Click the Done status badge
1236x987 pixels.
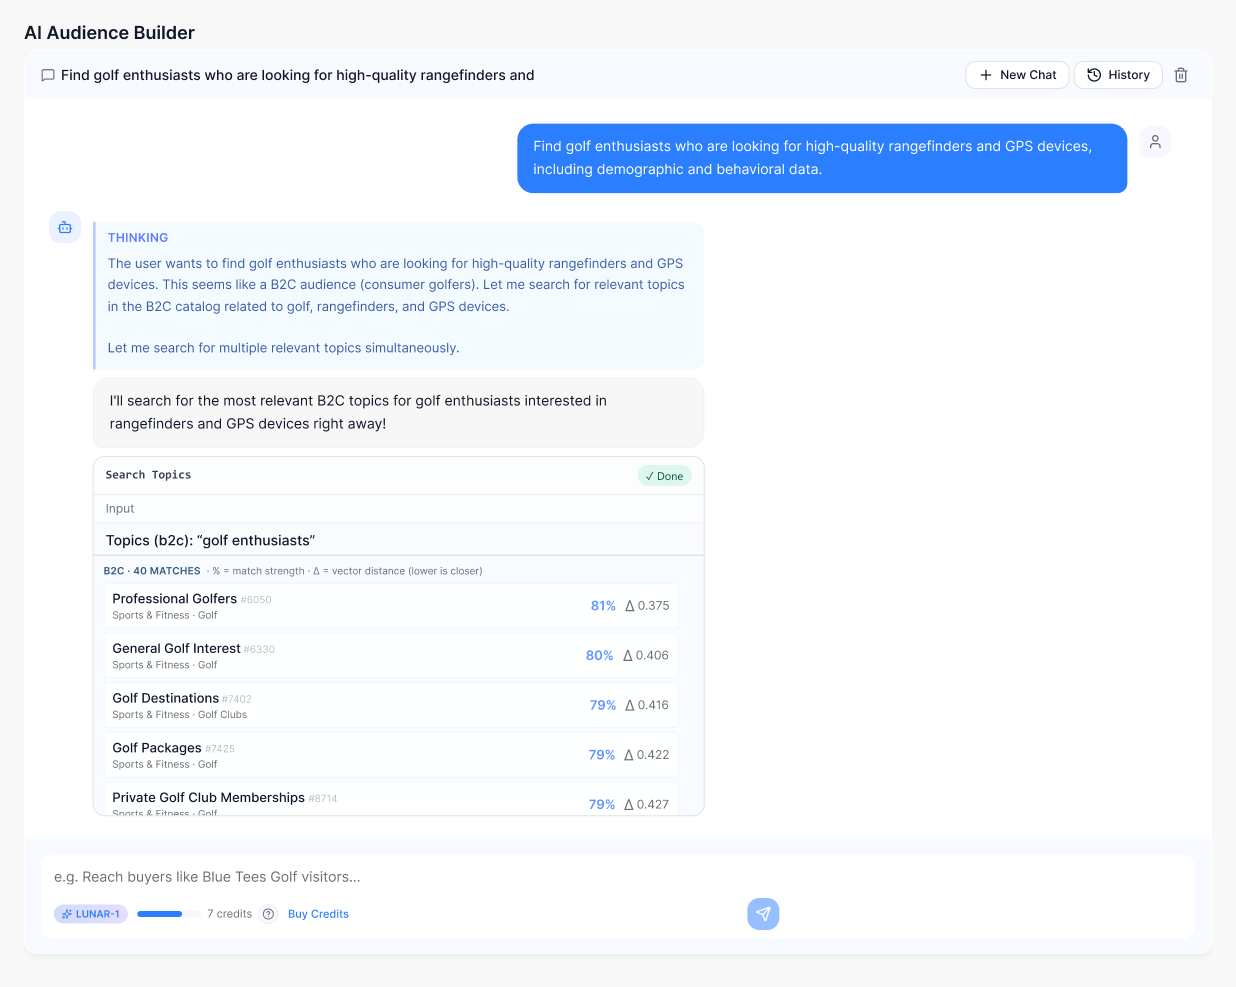pos(665,476)
